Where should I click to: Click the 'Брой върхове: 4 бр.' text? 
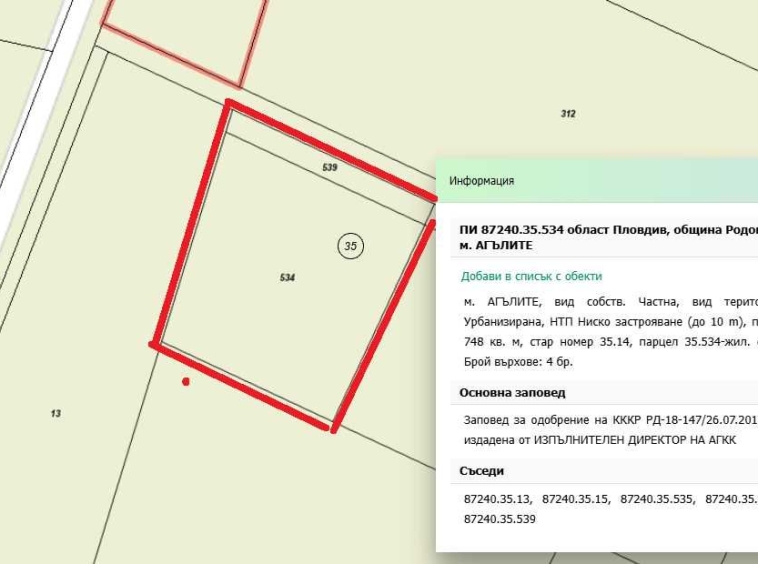(520, 362)
